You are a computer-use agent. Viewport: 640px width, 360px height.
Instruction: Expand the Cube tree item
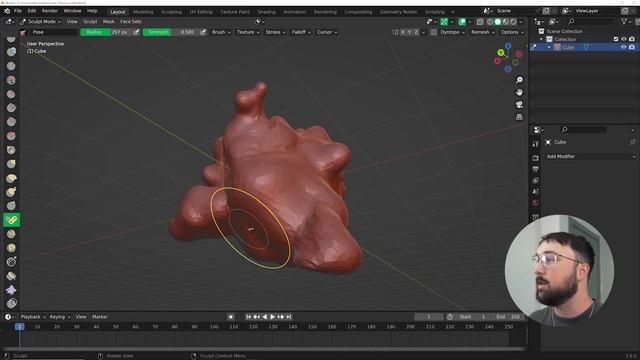[549, 47]
